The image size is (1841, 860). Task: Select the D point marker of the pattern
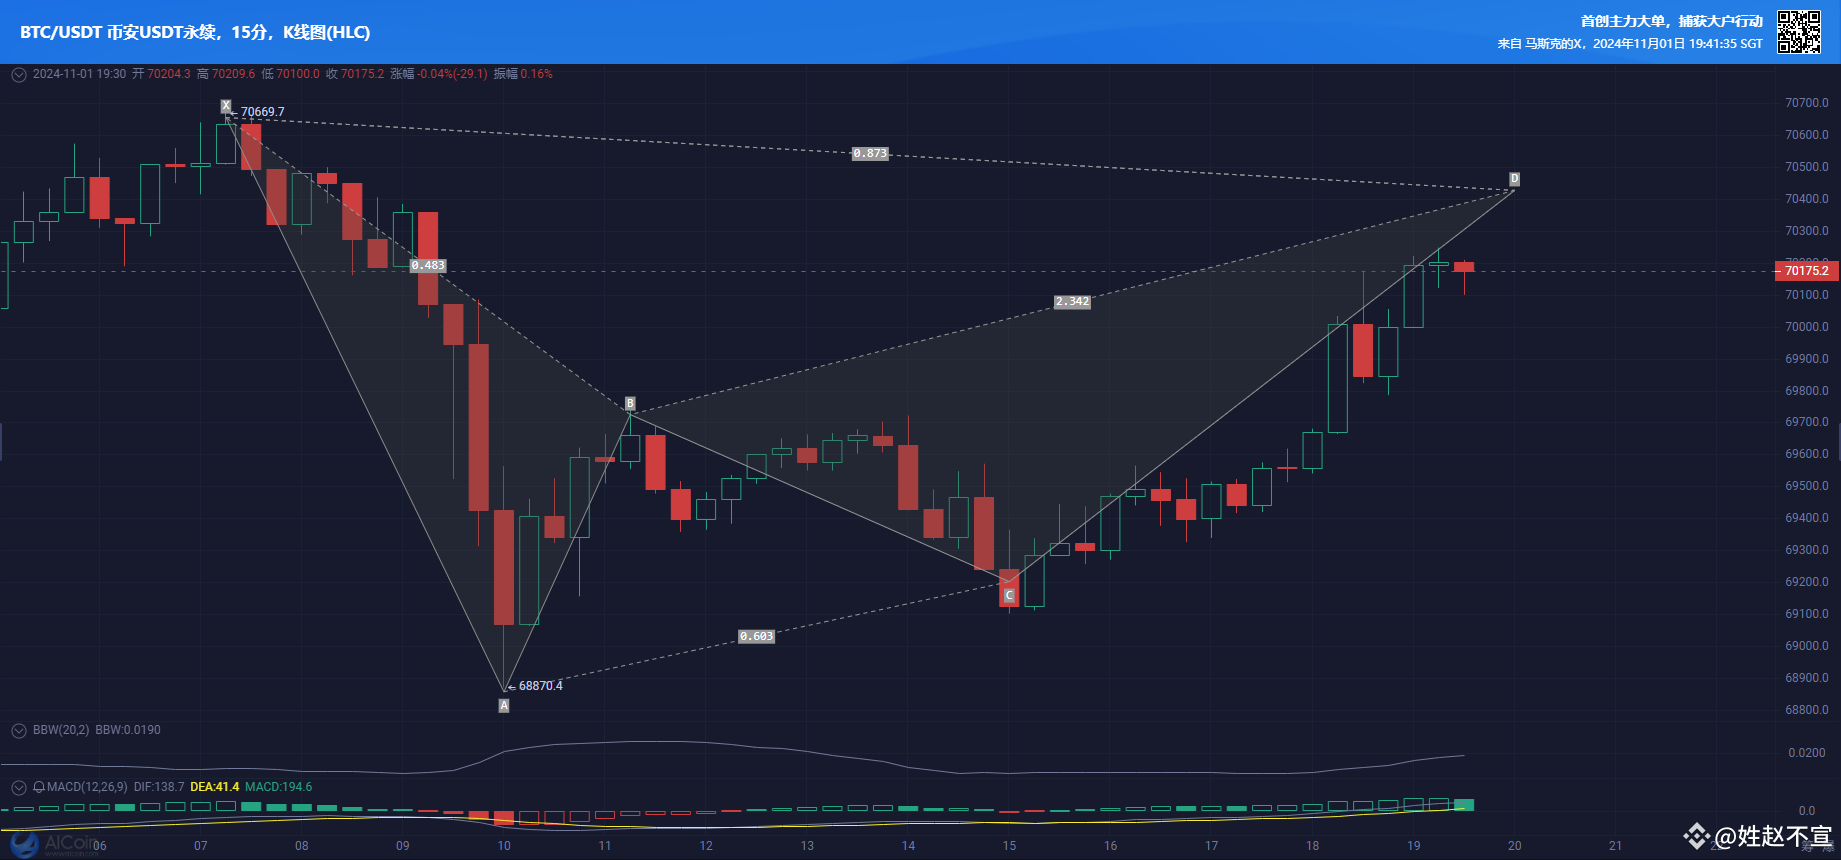[x=1514, y=179]
